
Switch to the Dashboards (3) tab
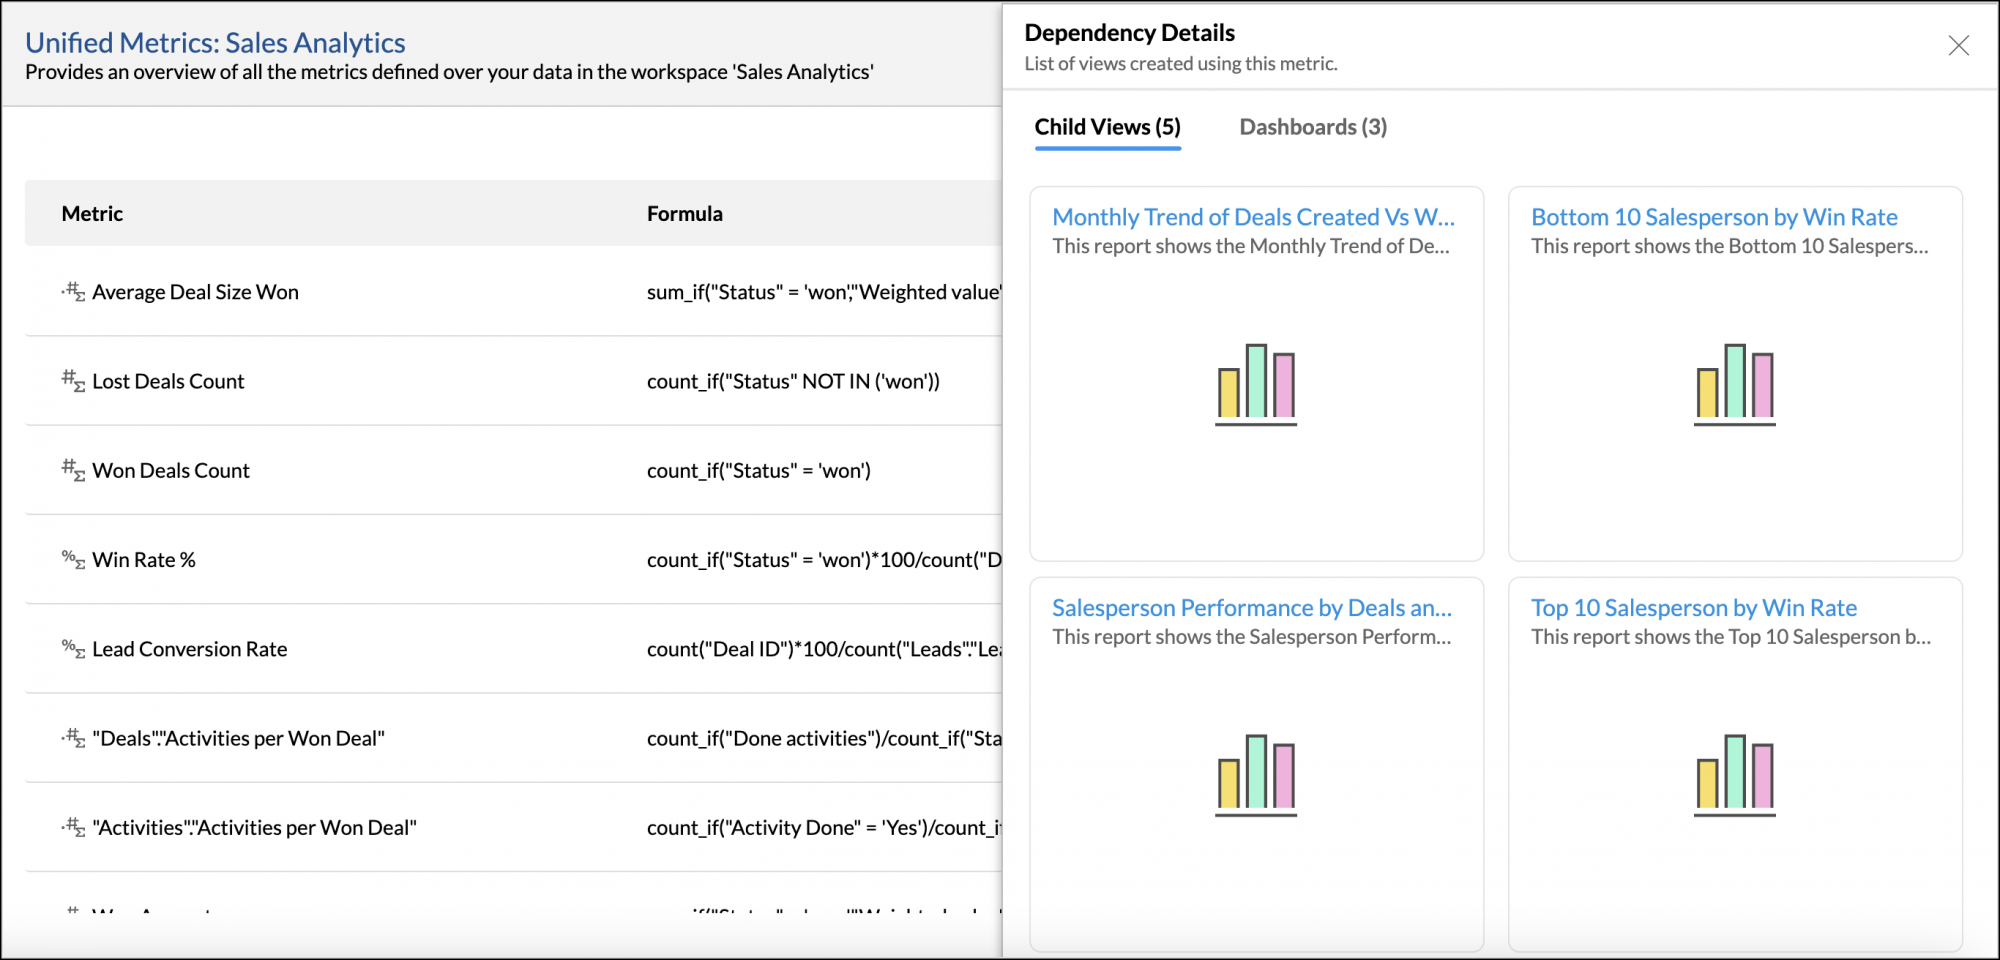[x=1311, y=127]
